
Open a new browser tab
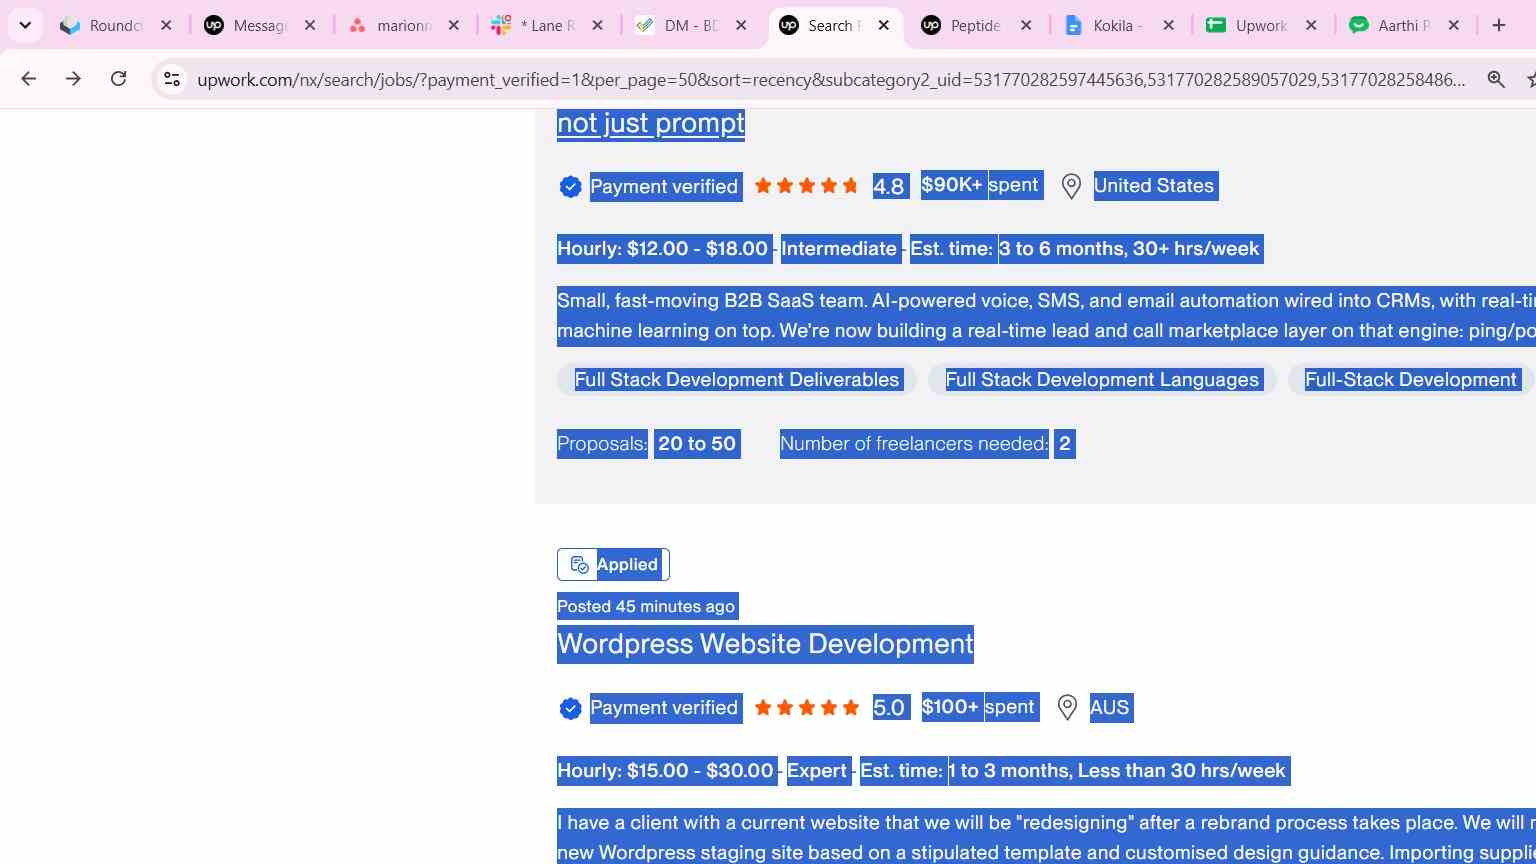point(1499,25)
